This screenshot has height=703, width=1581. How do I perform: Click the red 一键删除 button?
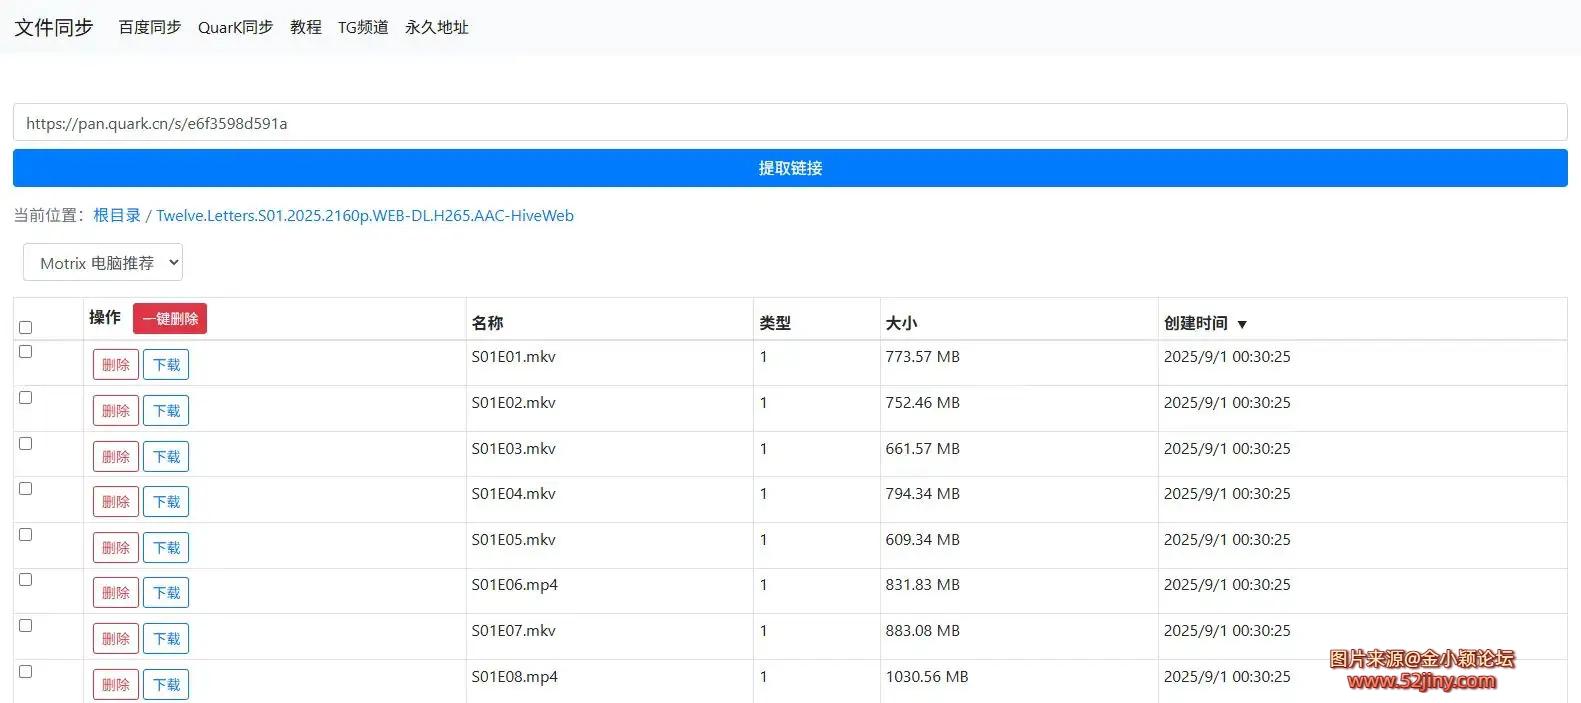coord(170,319)
